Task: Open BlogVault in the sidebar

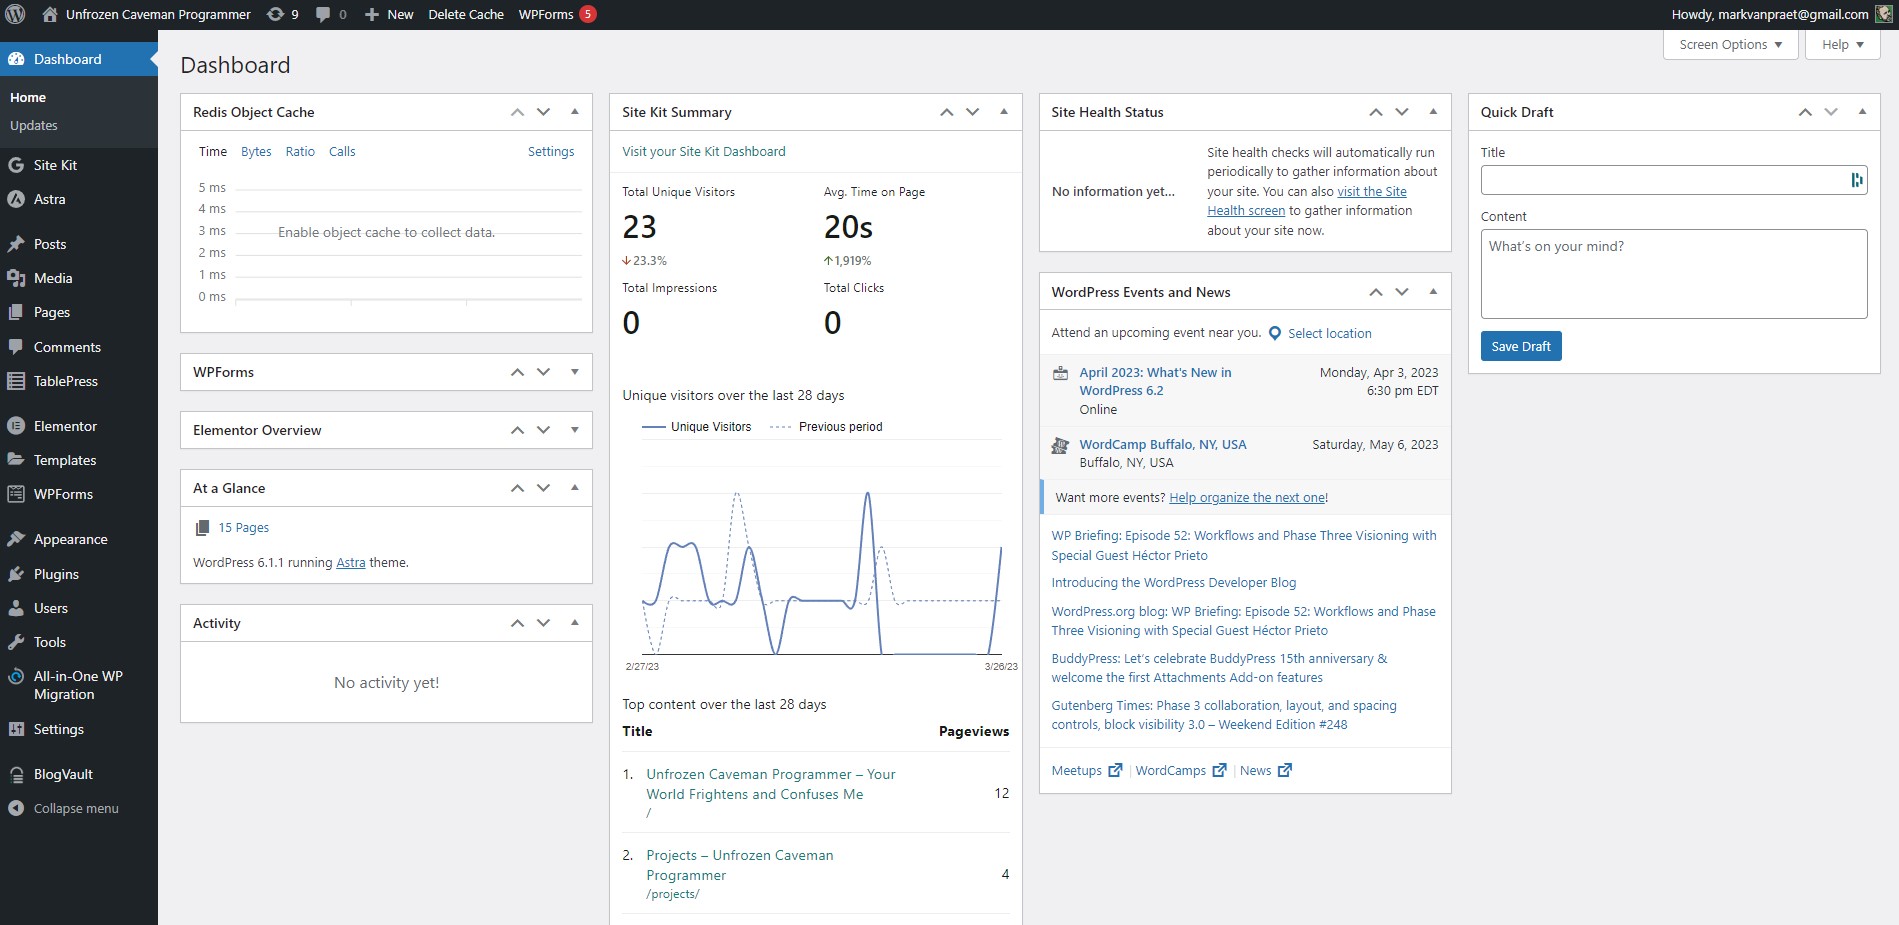Action: click(63, 774)
